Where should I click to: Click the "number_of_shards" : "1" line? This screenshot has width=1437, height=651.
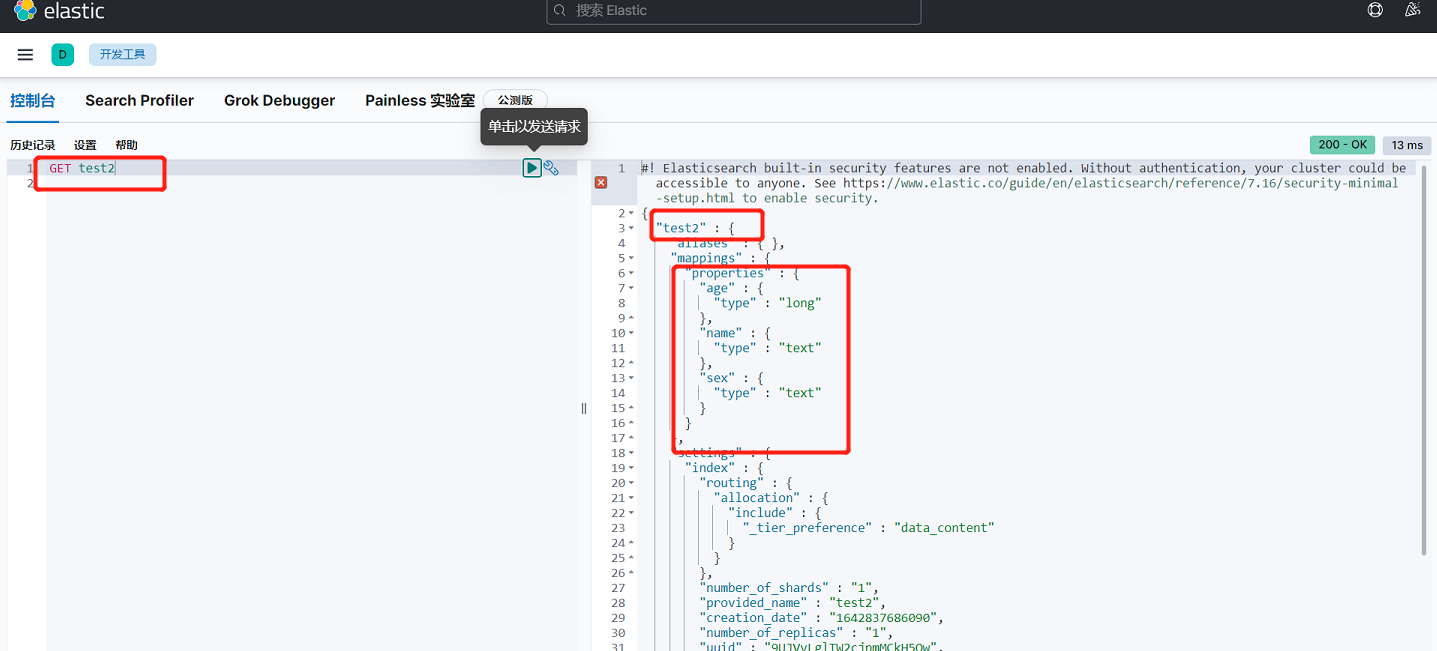(x=789, y=588)
